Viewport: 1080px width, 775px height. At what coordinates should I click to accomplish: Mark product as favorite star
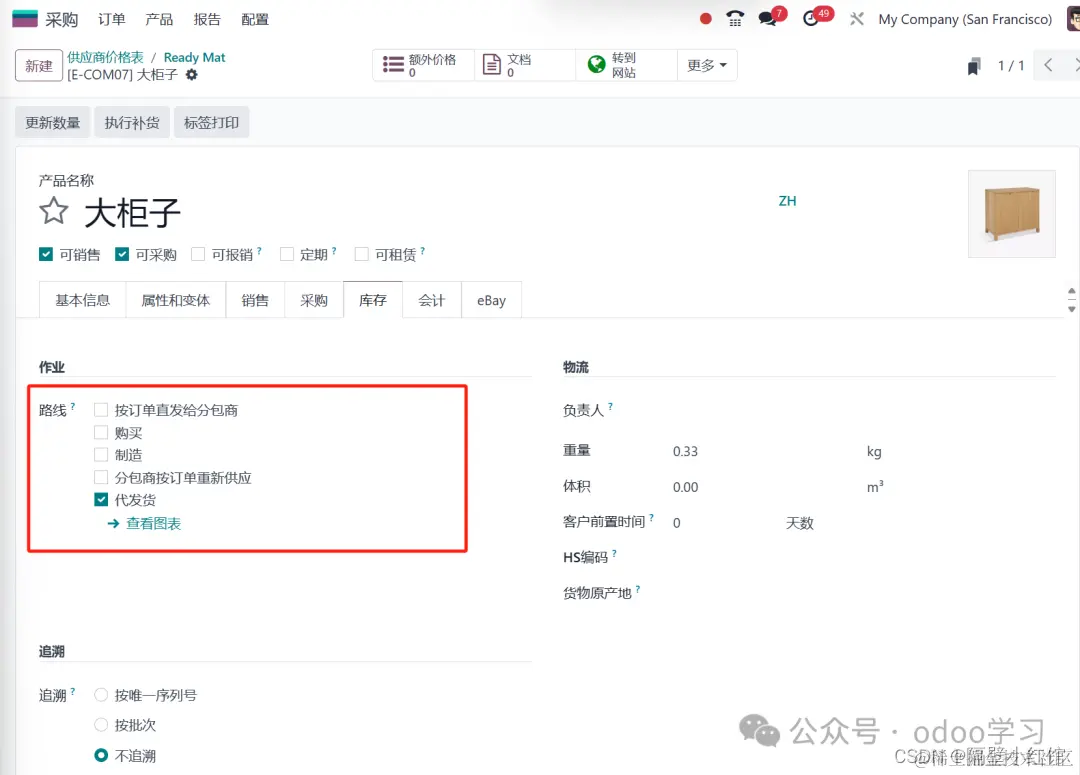(54, 211)
